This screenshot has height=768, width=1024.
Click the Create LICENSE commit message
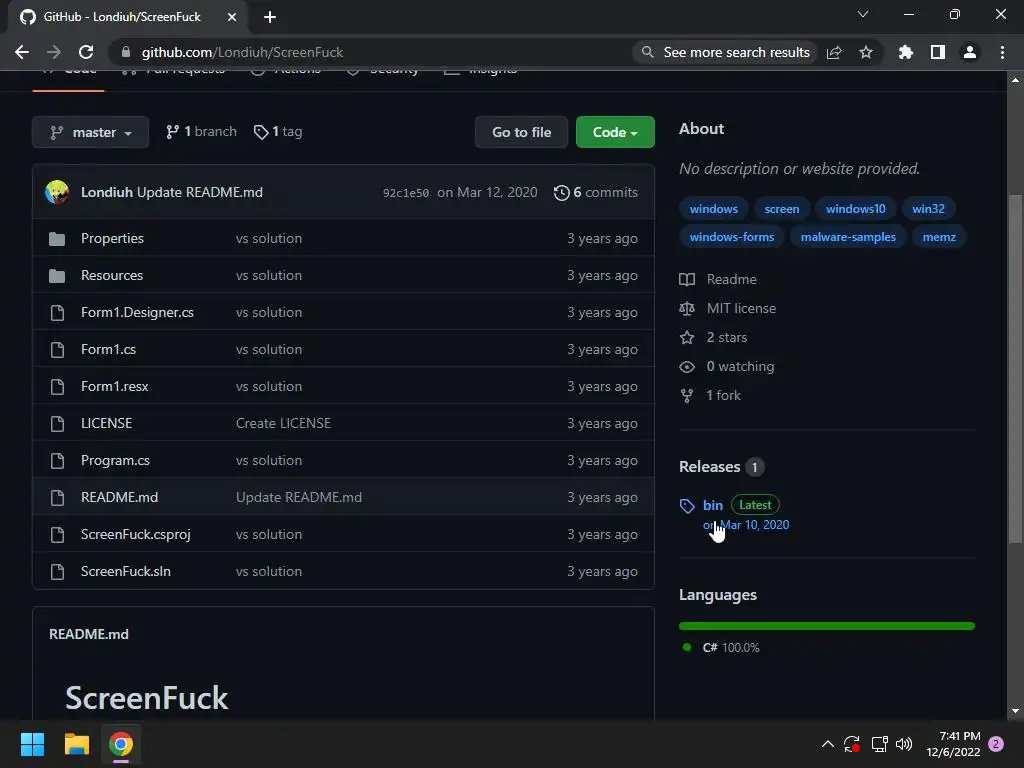point(283,423)
